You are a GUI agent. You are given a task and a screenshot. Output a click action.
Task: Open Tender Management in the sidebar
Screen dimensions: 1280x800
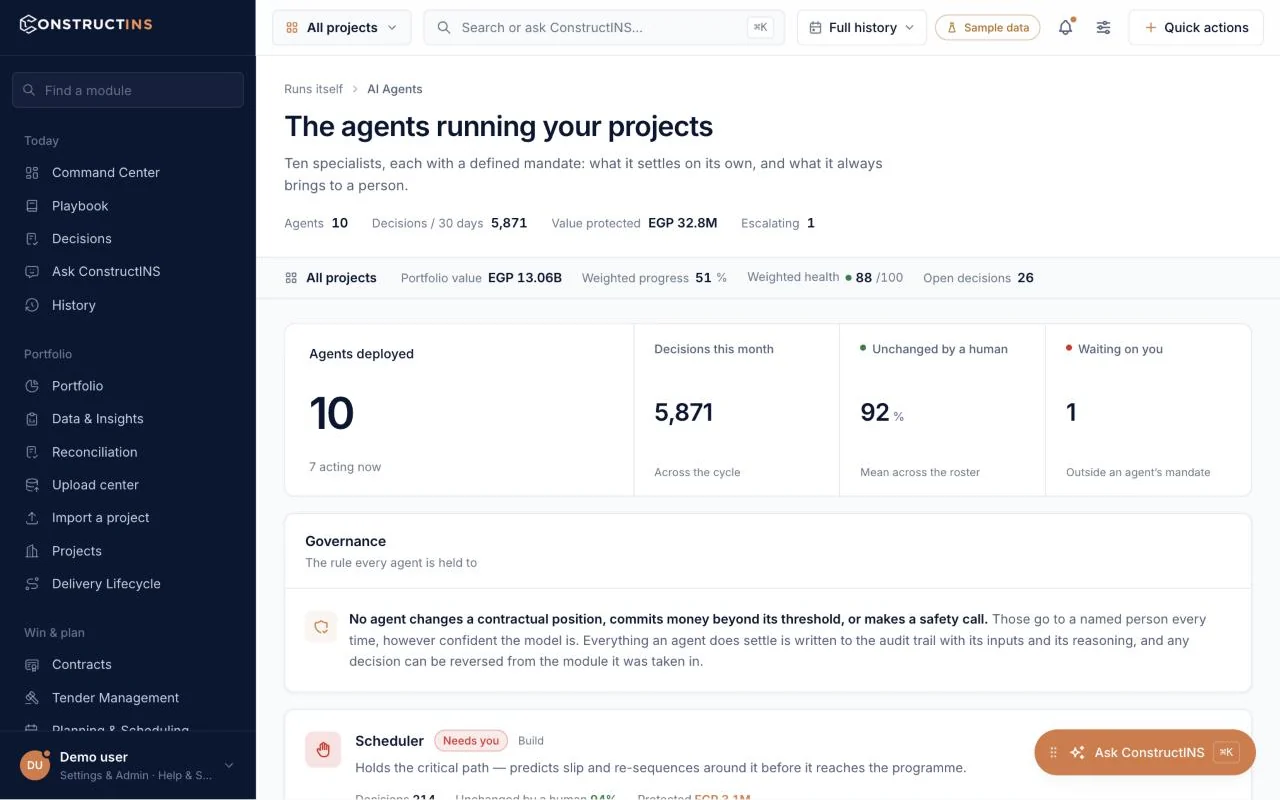point(128,698)
